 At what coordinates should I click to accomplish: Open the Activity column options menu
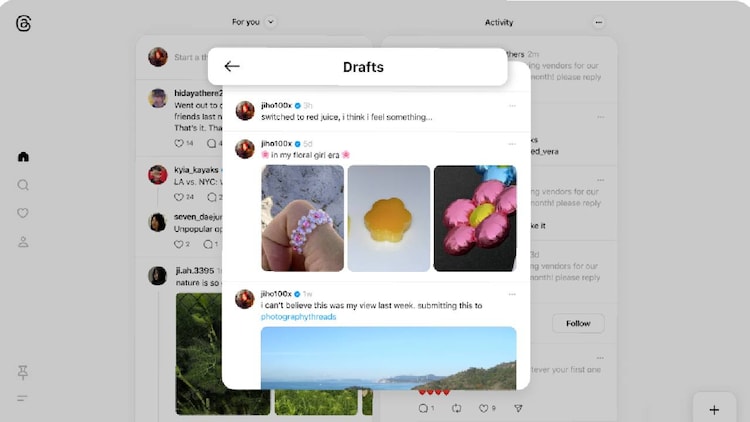pyautogui.click(x=598, y=22)
